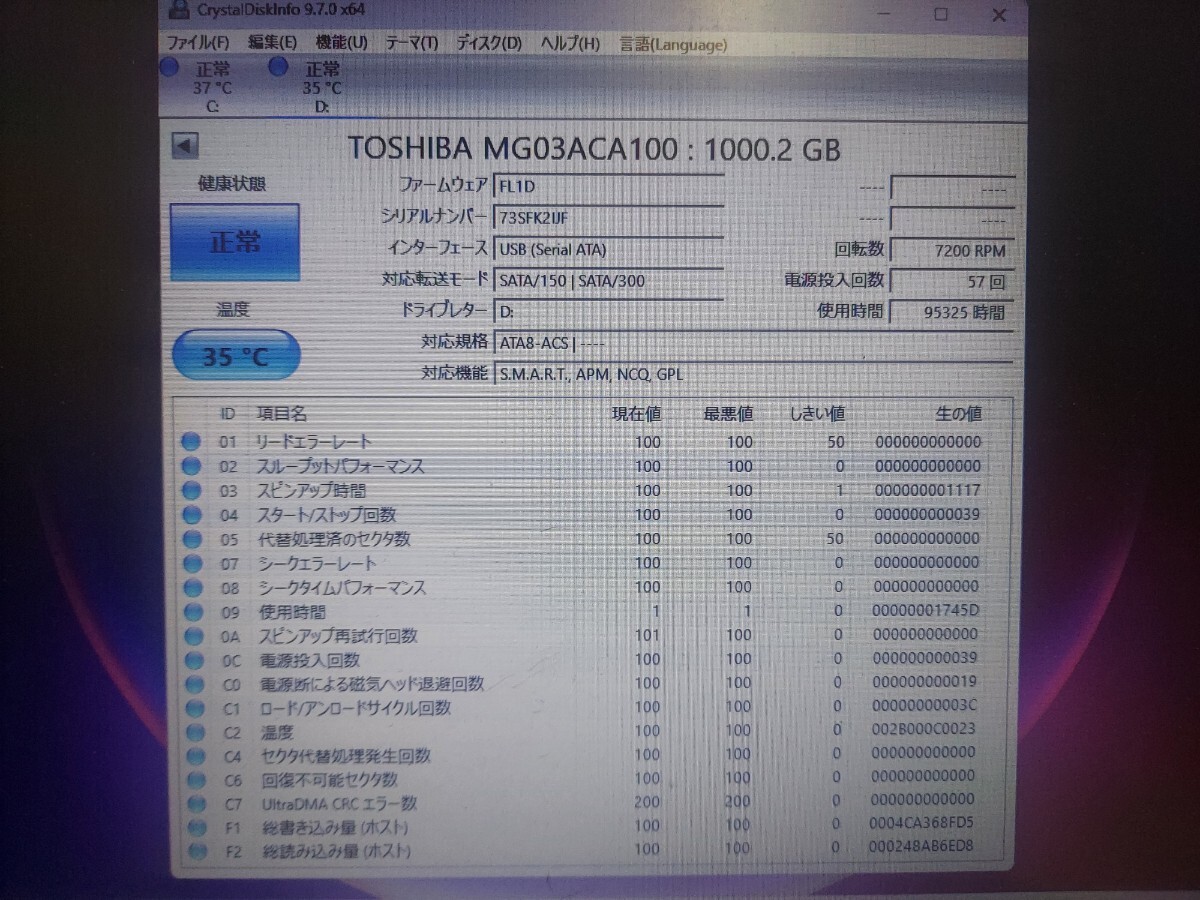This screenshot has width=1200, height=900.
Task: Click the status circle for ID 01
Action: click(x=191, y=442)
